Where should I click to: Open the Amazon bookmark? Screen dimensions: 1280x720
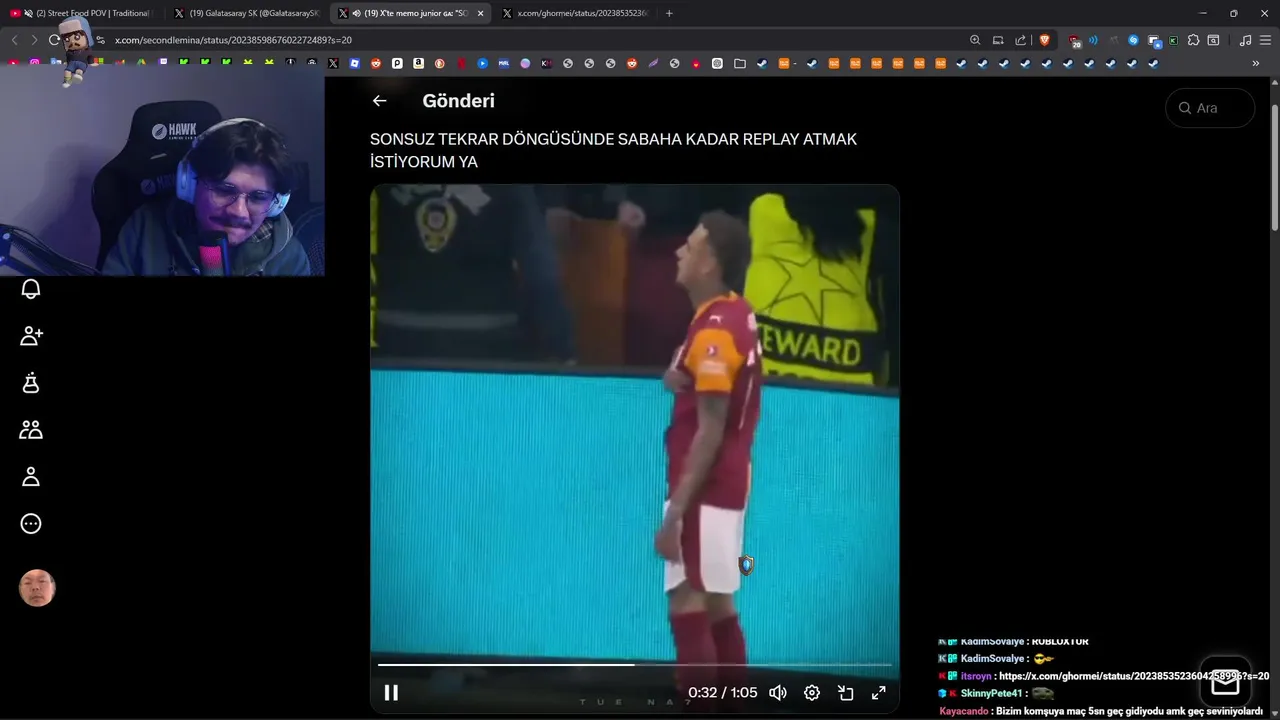pyautogui.click(x=419, y=63)
